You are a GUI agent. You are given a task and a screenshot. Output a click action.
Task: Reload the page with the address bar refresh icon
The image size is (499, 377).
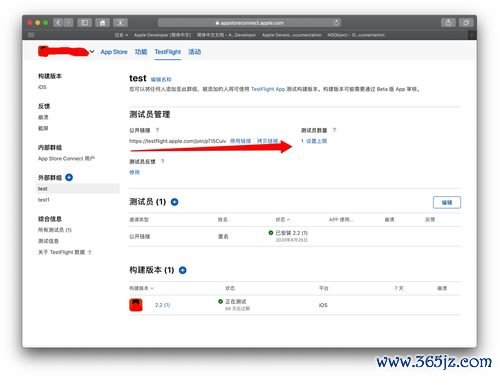pyautogui.click(x=336, y=23)
